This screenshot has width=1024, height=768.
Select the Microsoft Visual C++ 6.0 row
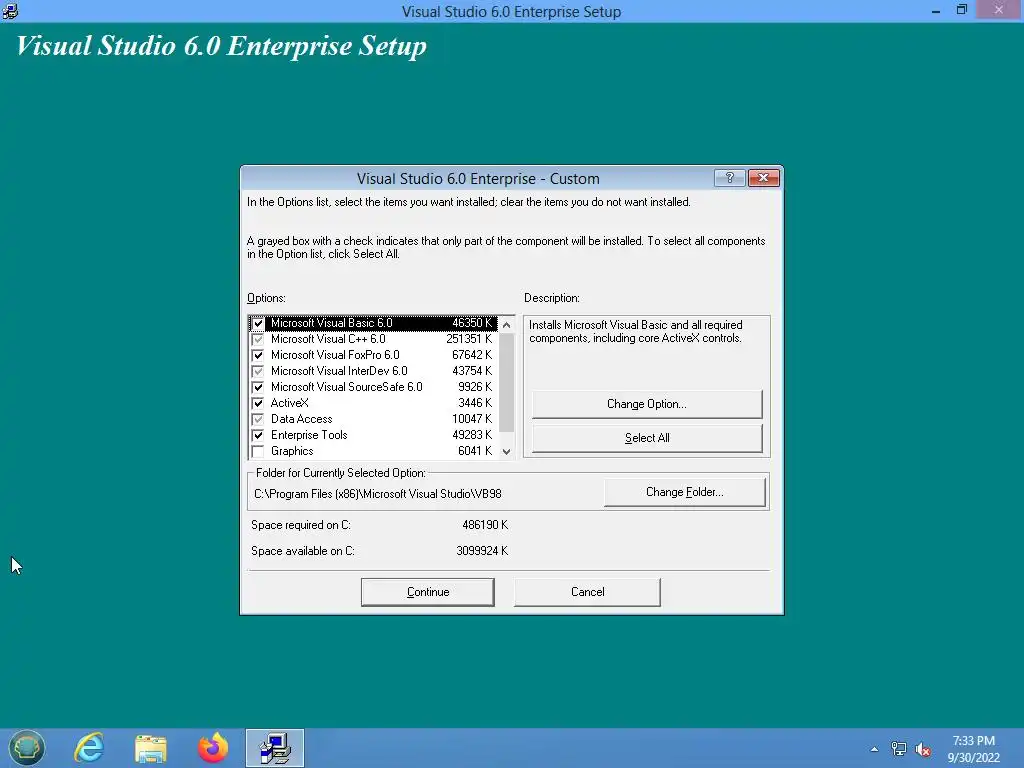click(x=373, y=340)
